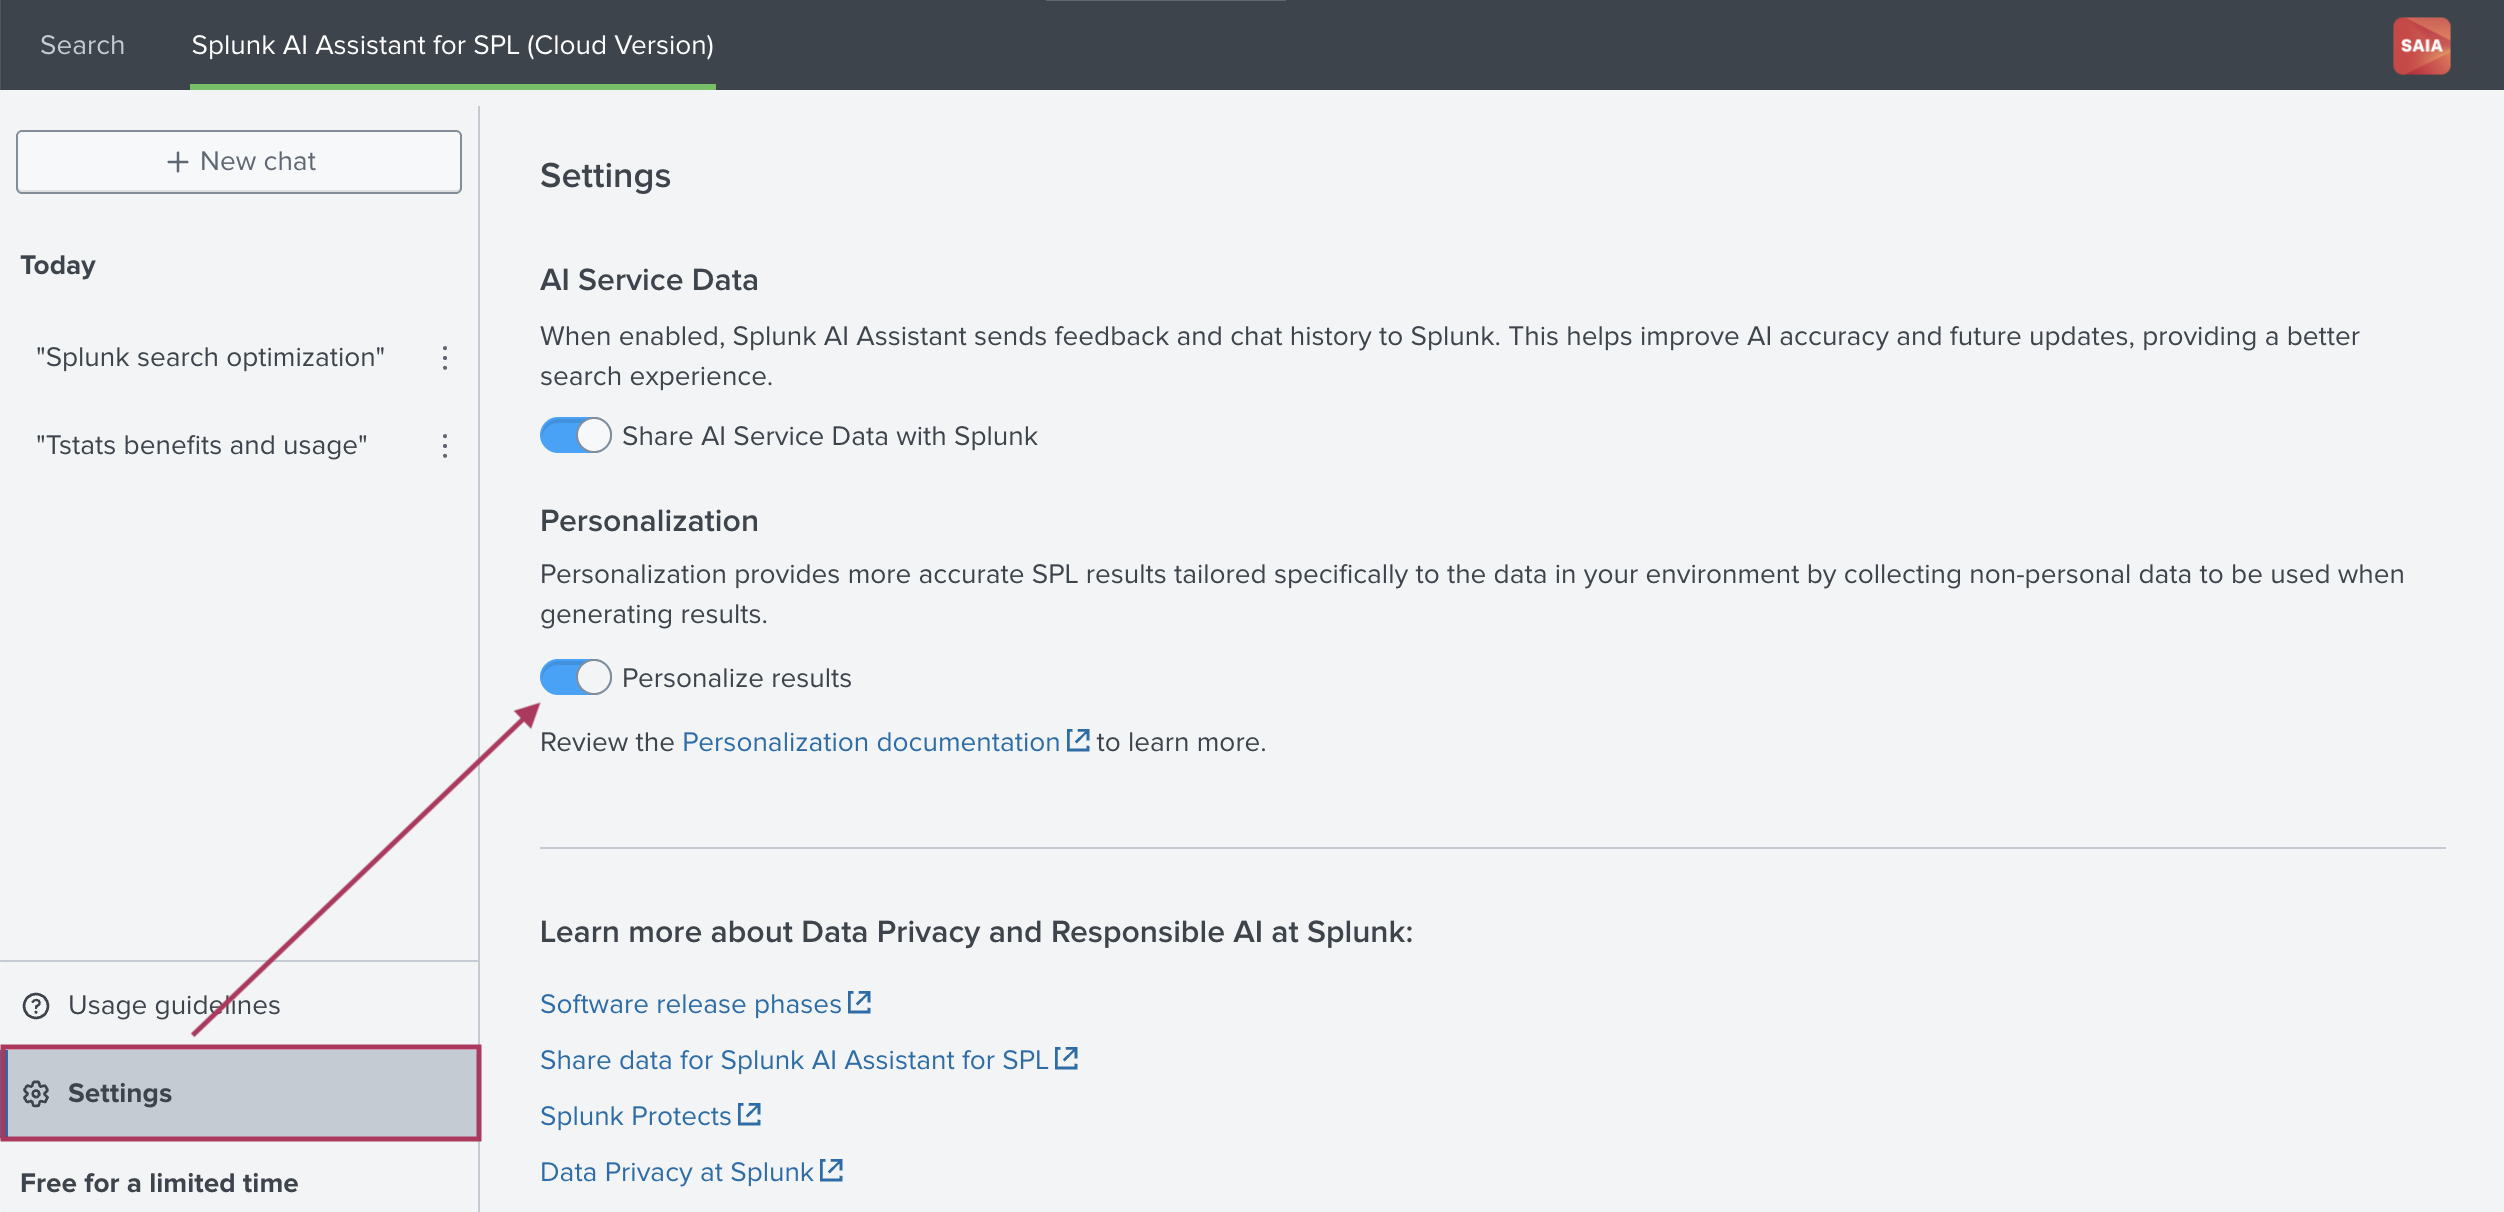Image resolution: width=2504 pixels, height=1212 pixels.
Task: Open Usage guidelines in the sidebar
Action: pos(240,1005)
